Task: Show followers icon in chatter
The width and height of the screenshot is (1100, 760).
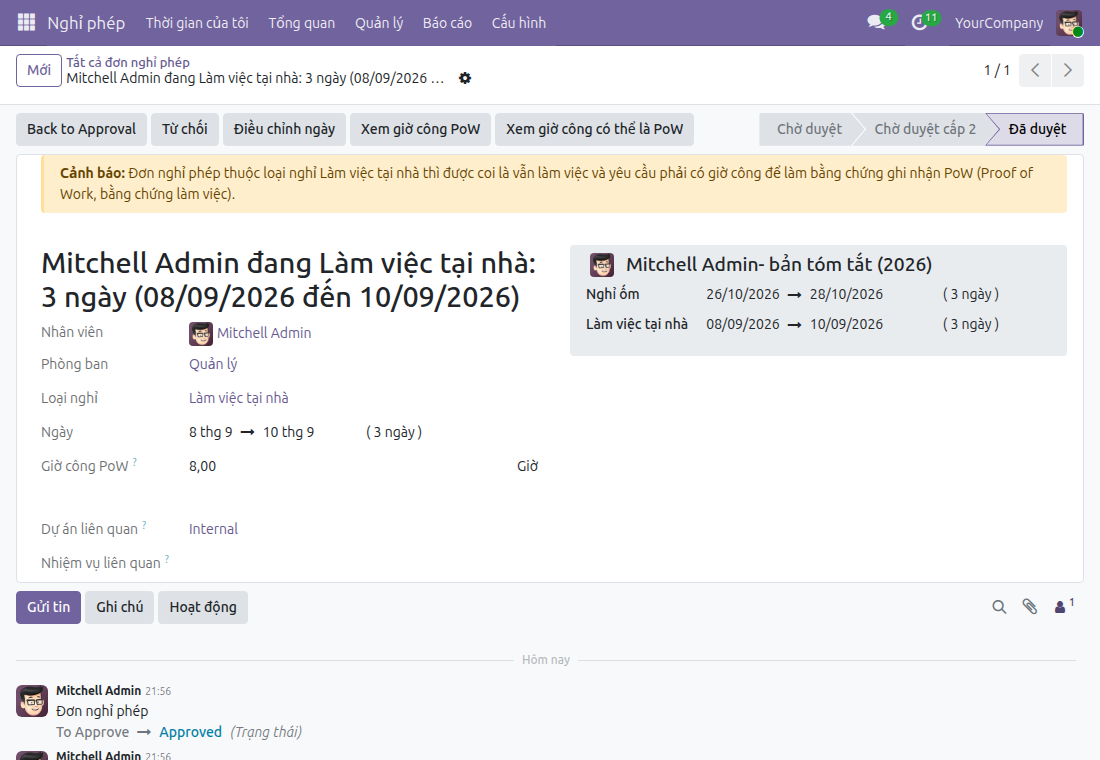Action: point(1064,606)
